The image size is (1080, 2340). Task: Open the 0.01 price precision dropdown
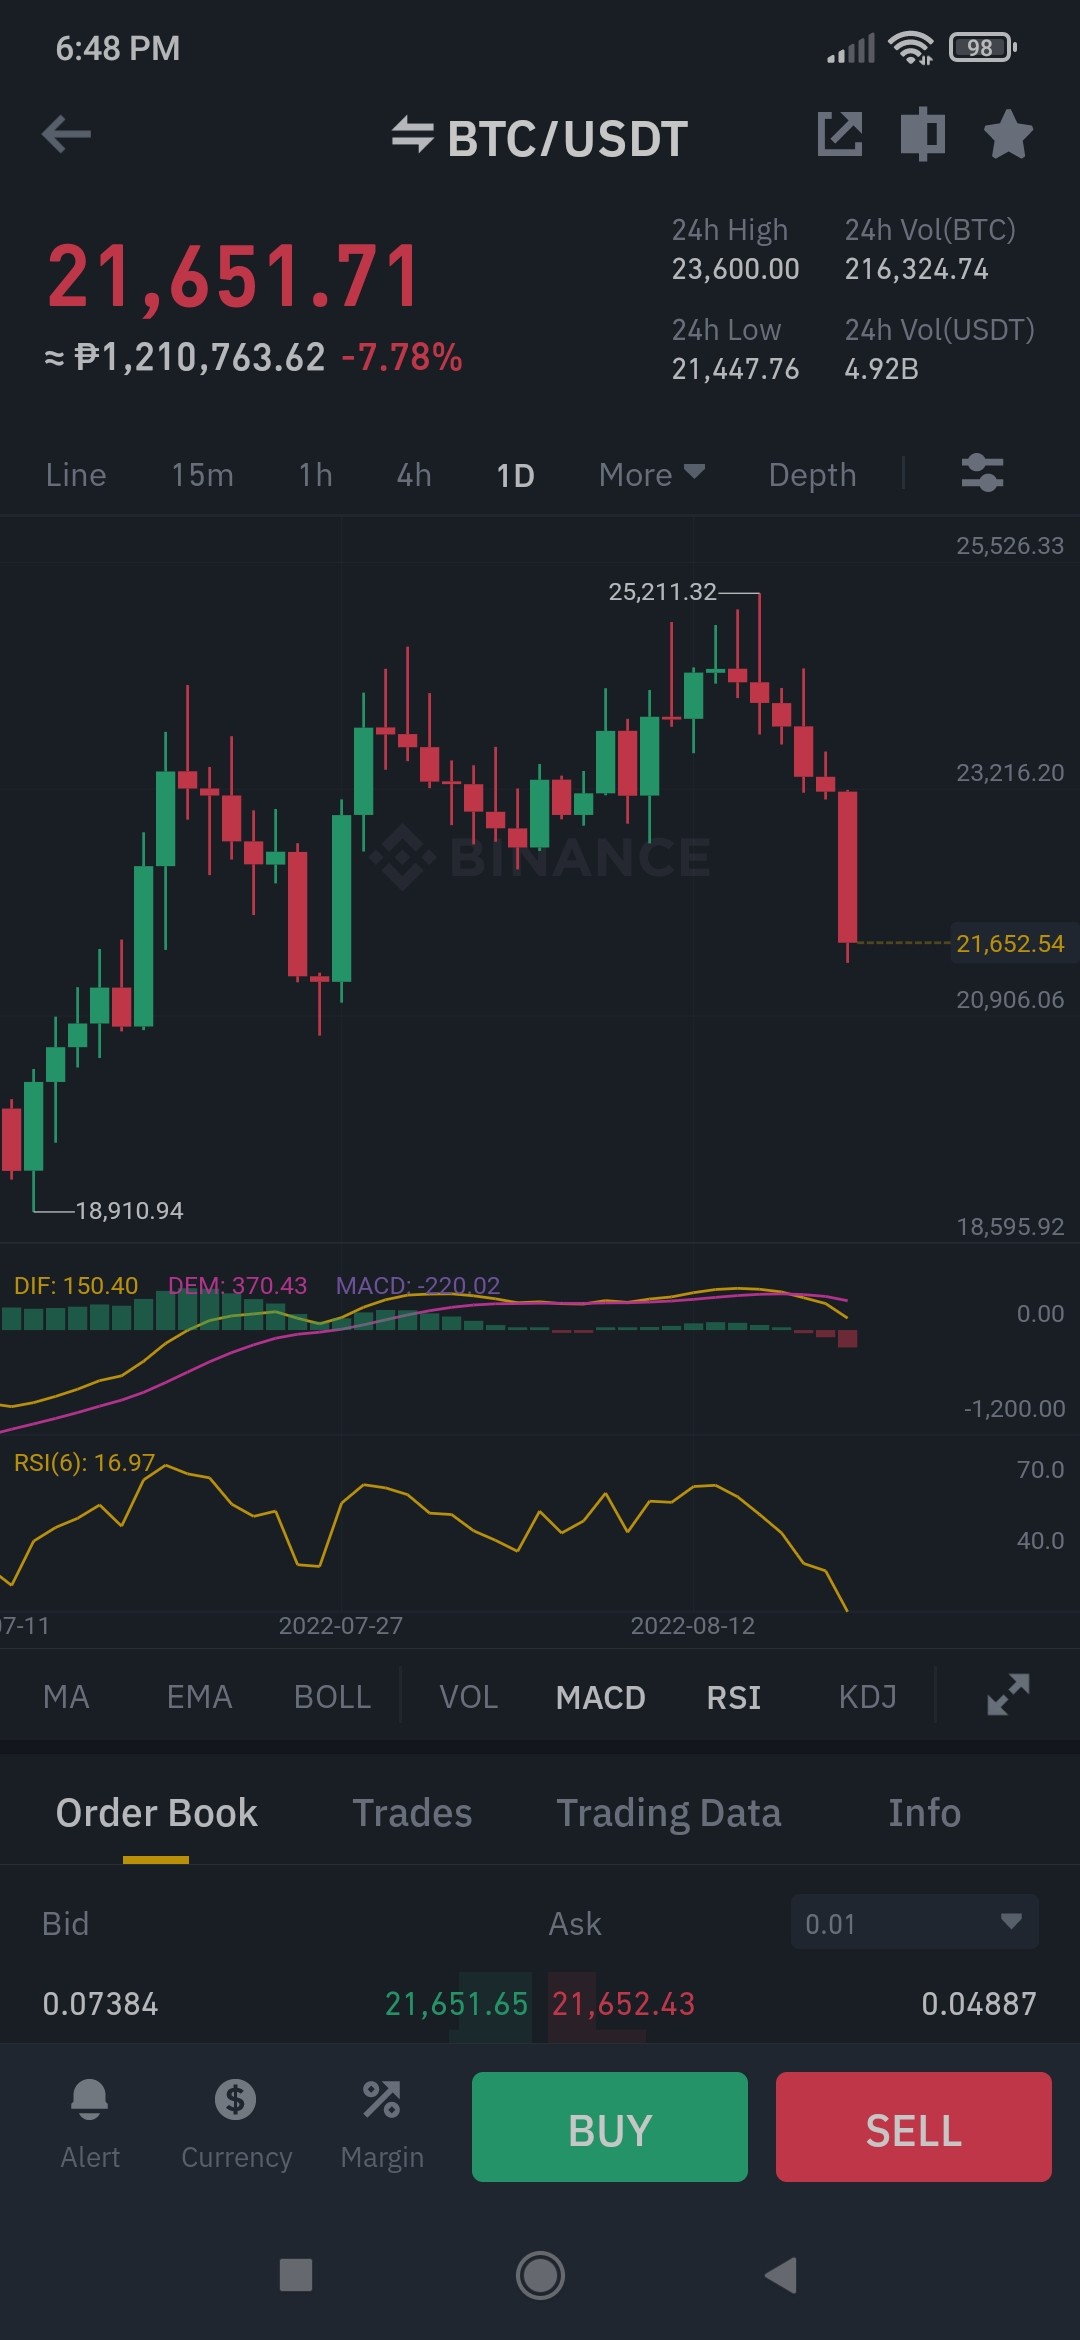pos(914,1922)
